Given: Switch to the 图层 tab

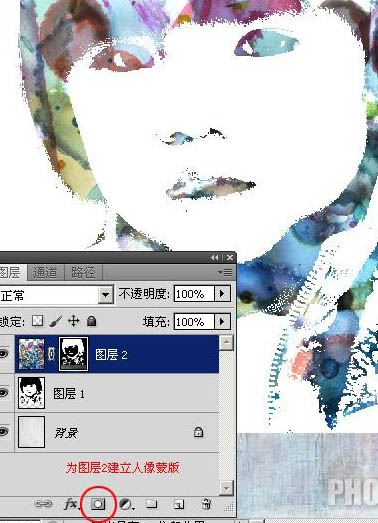Looking at the screenshot, I should (x=13, y=273).
